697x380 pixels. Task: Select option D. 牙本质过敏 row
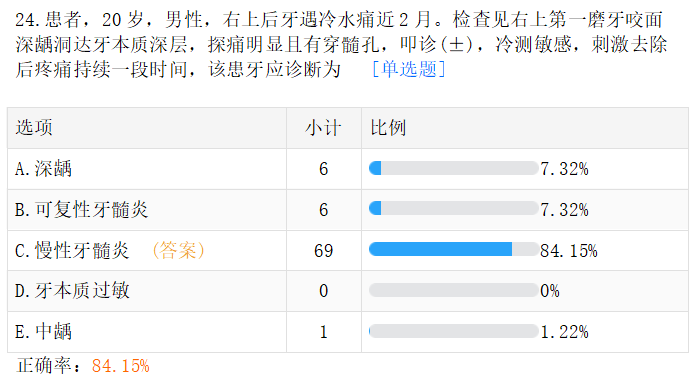[x=348, y=291]
